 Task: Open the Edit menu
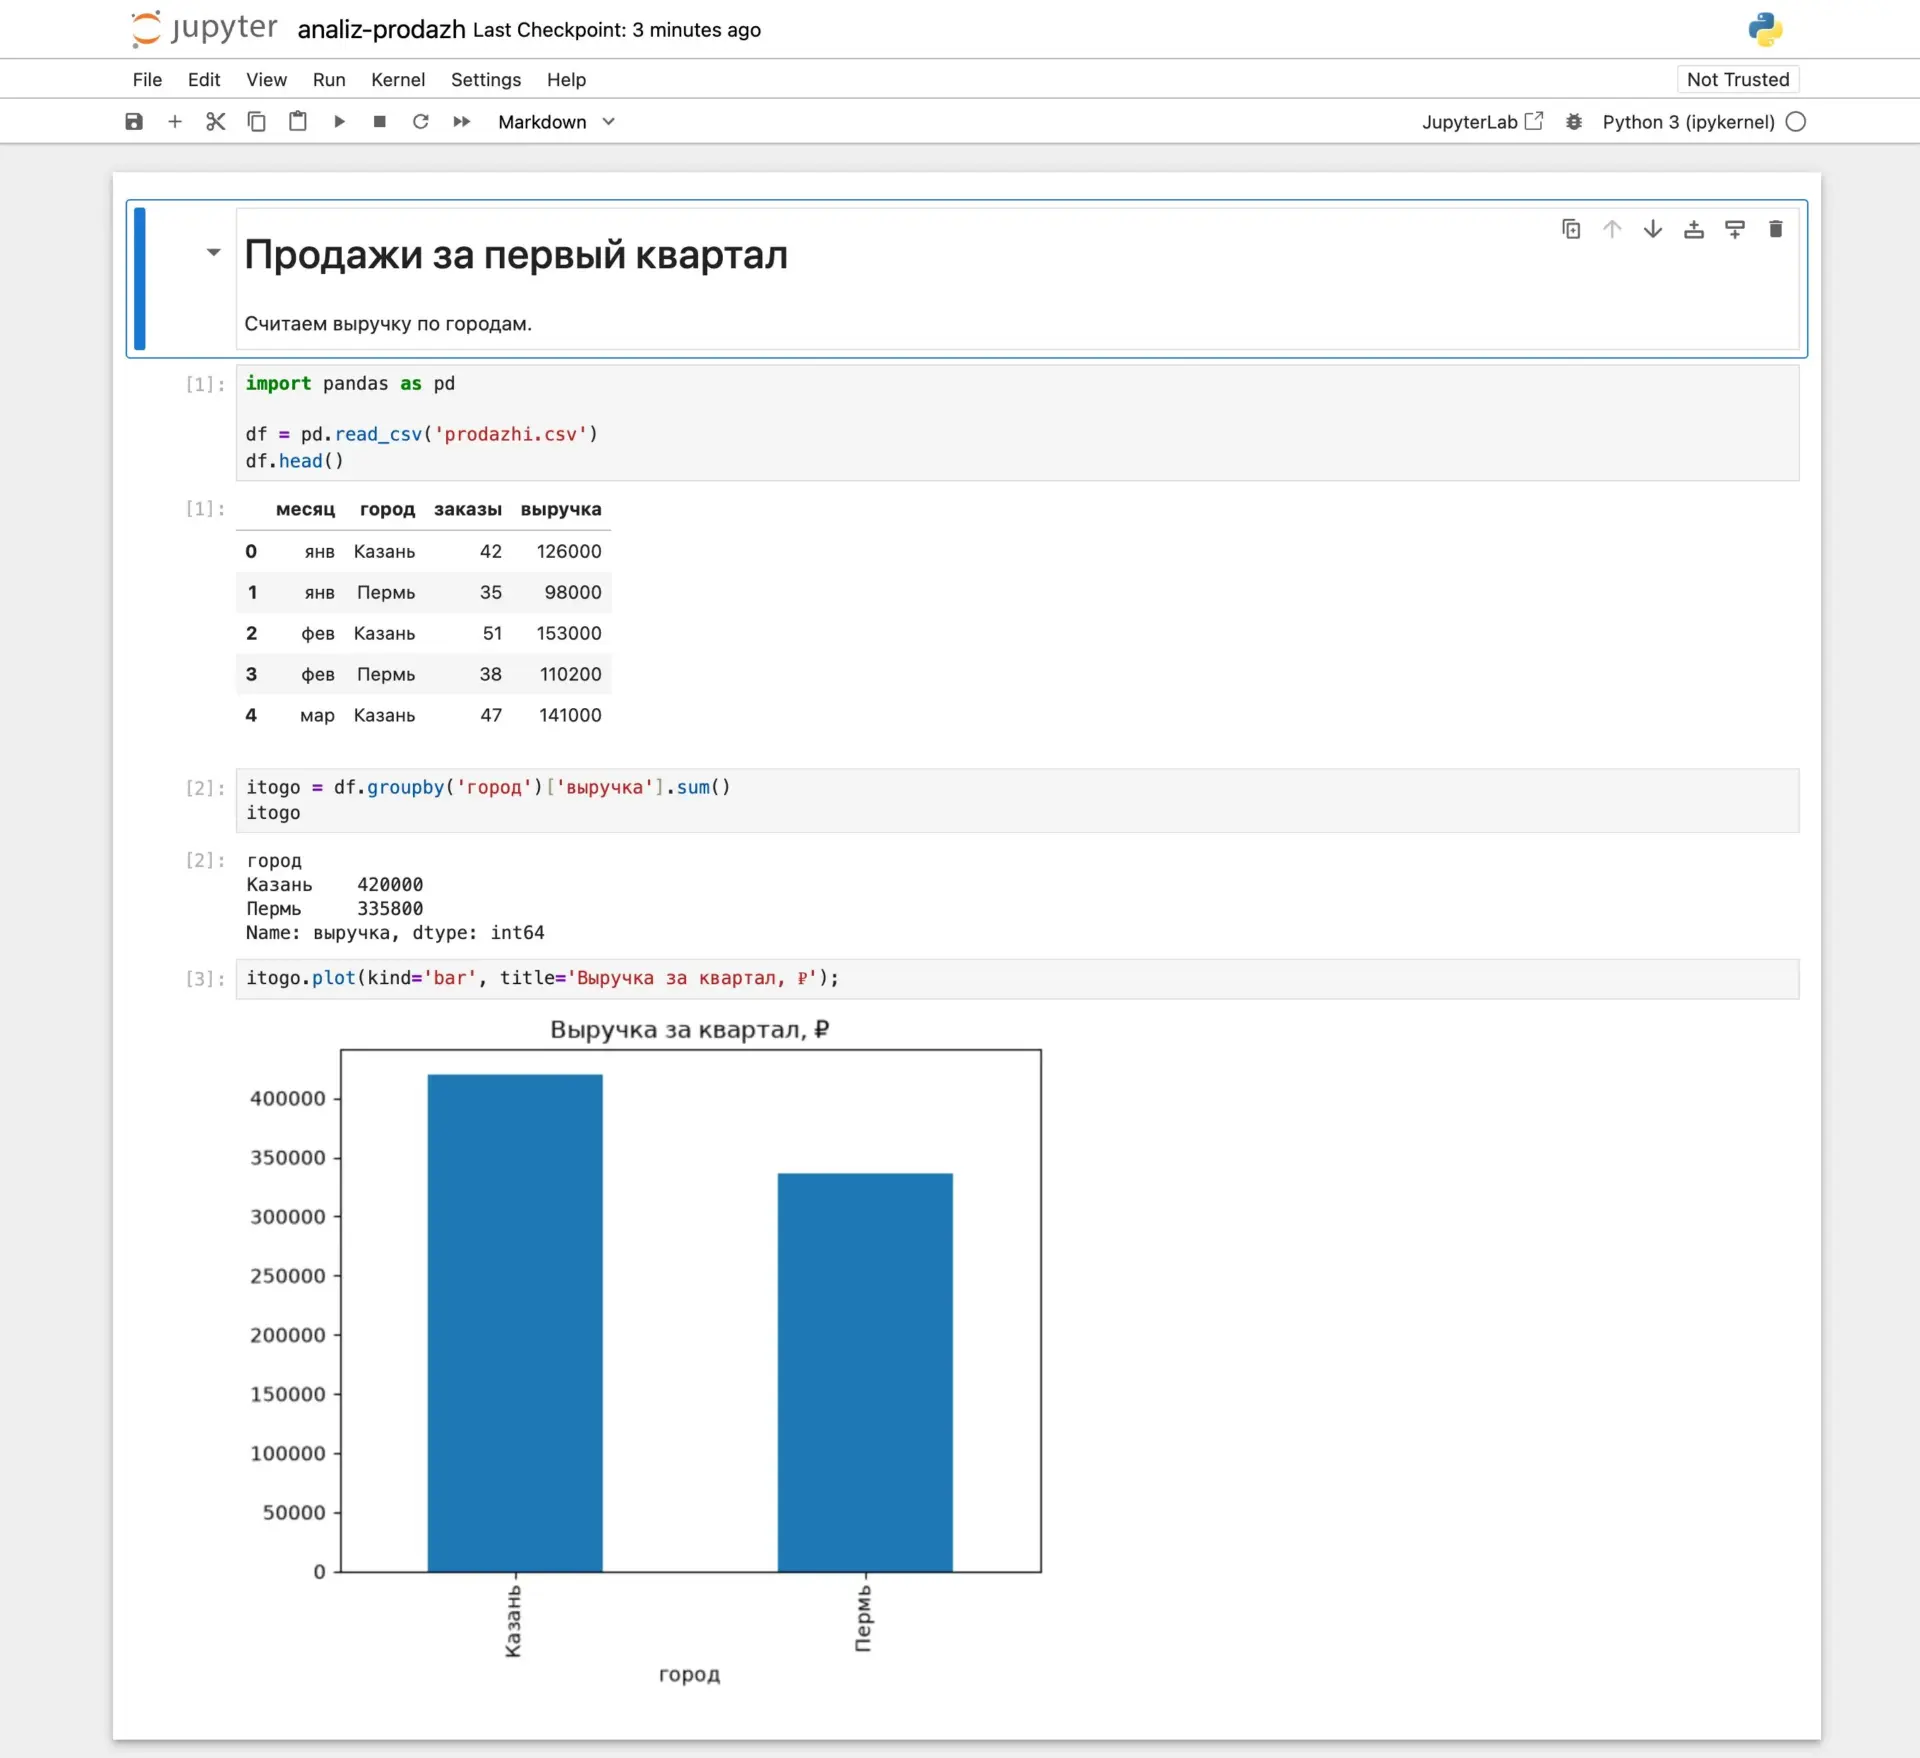tap(204, 79)
